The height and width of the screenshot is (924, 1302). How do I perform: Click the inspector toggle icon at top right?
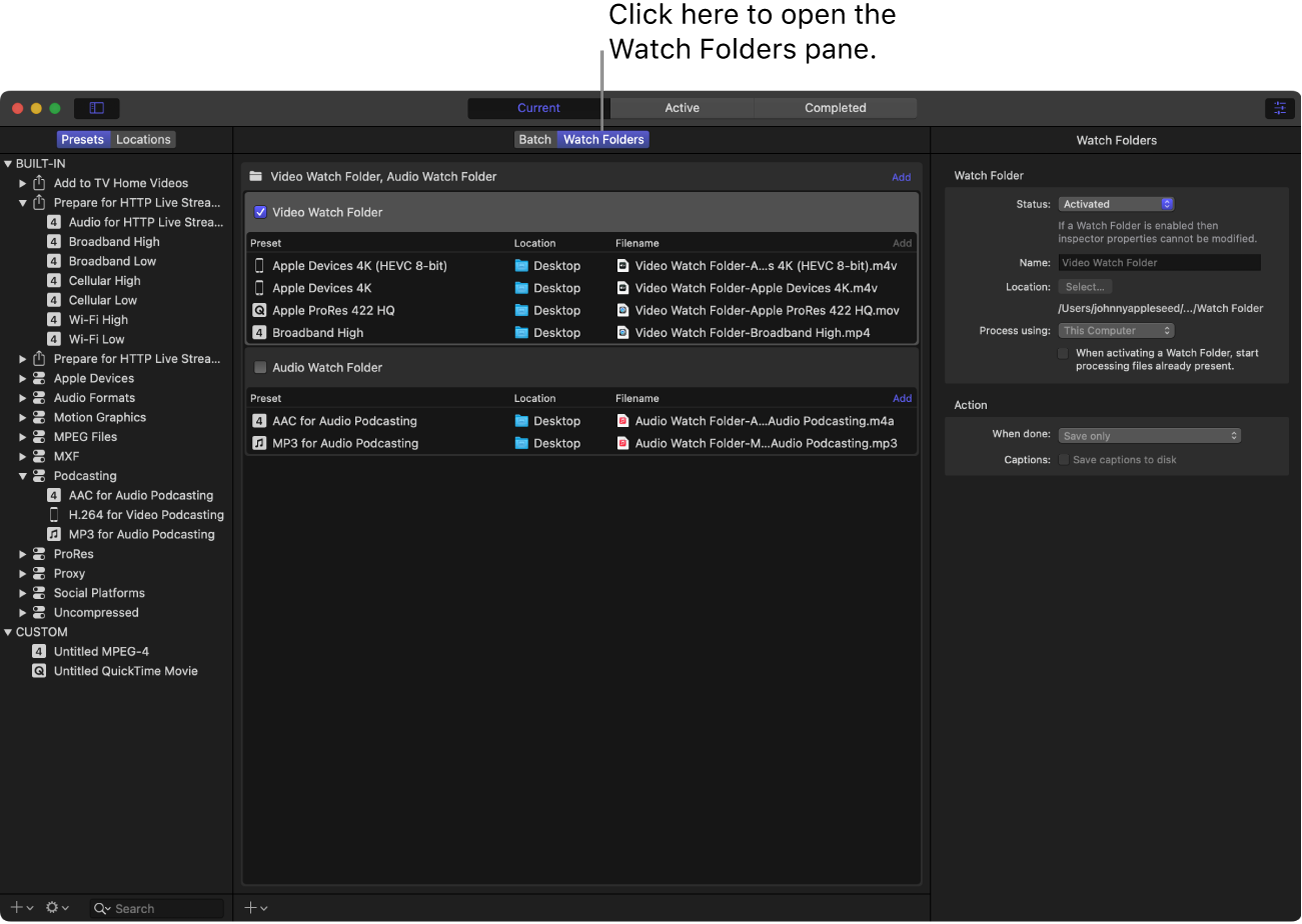(x=1279, y=108)
